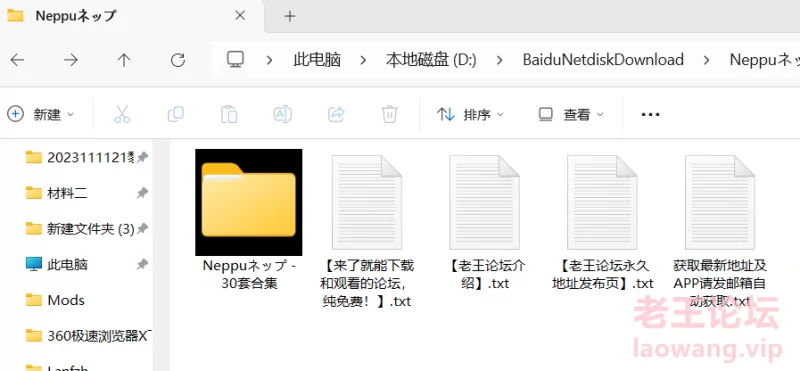Screen dimensions: 800x371
Task: Expand the chevron after BaiduNetdiskDownload
Action: [707, 60]
